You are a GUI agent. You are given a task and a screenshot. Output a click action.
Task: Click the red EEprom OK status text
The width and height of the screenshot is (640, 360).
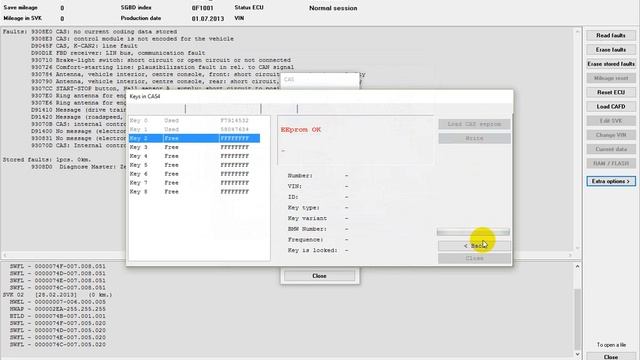[x=301, y=129]
